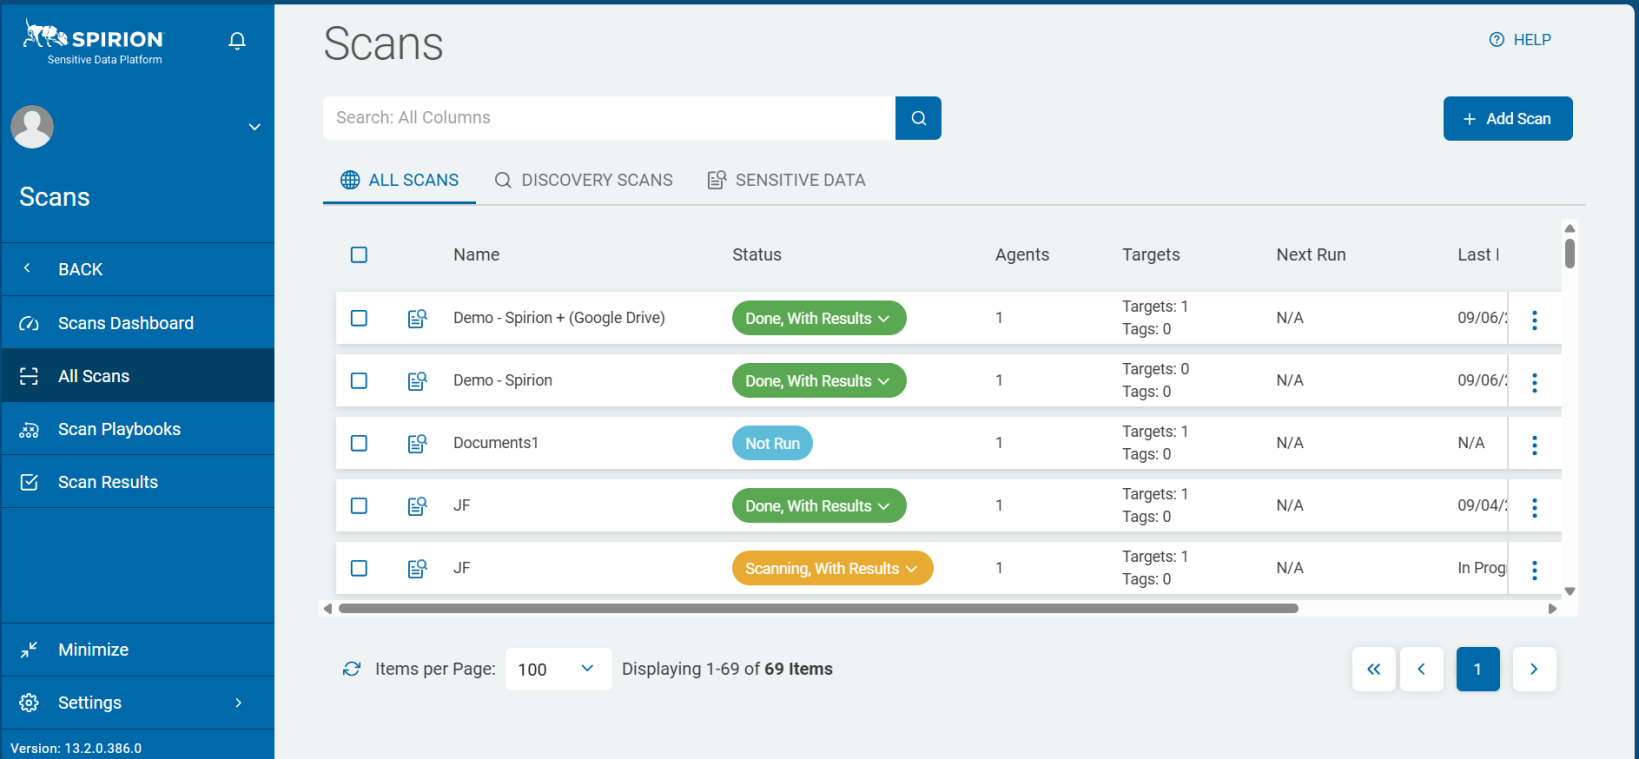The image size is (1639, 759).
Task: Click the notification bell icon
Action: coord(237,41)
